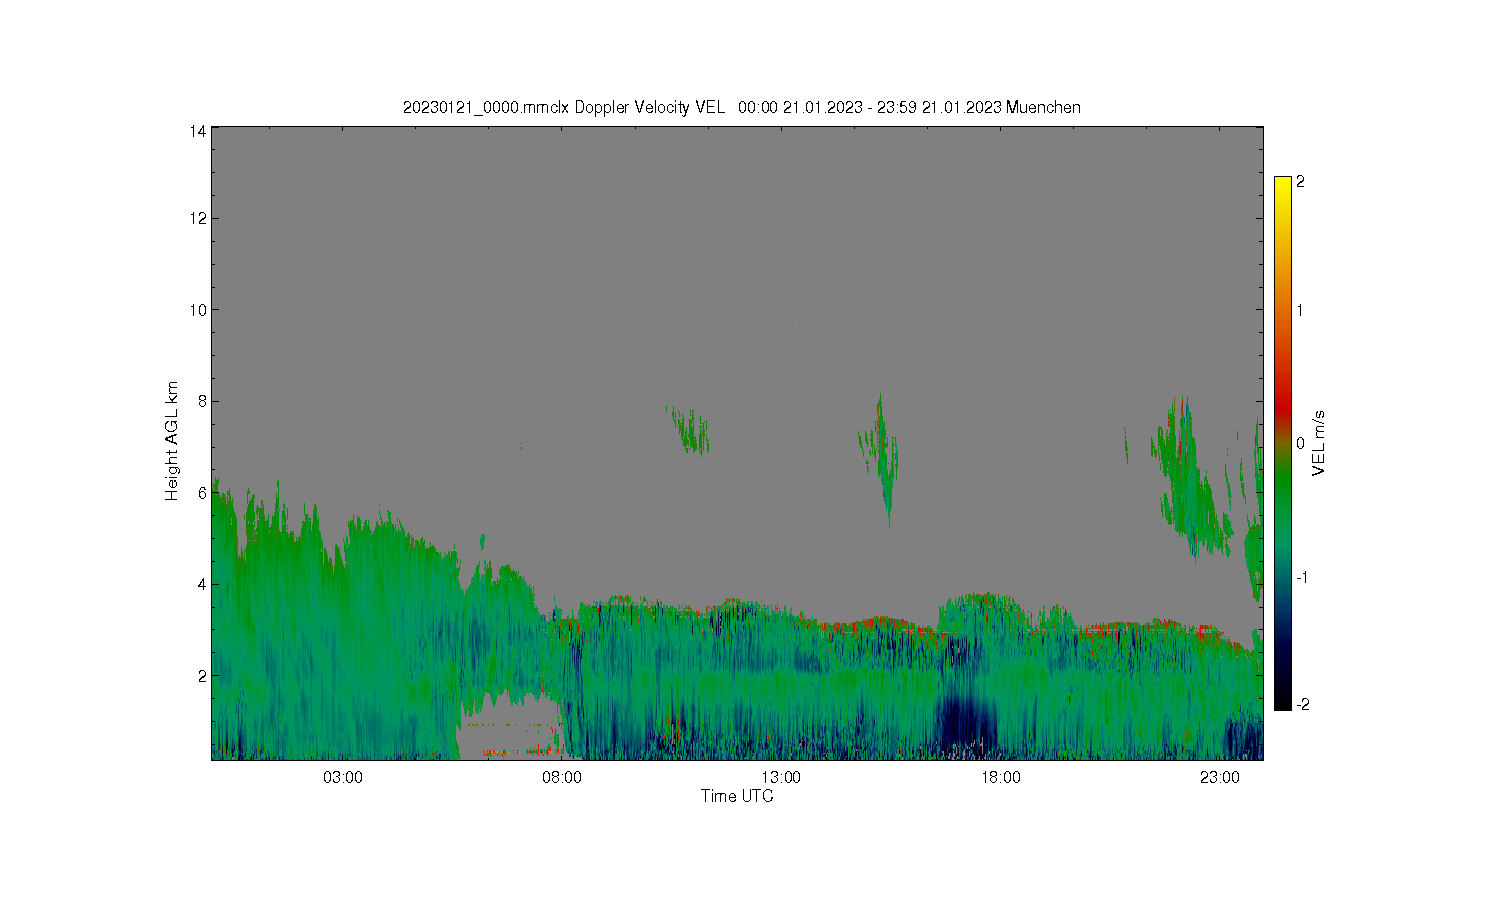Click the small cloud patch near 11:00 at 7 km
This screenshot has width=1500, height=900.
[689, 430]
